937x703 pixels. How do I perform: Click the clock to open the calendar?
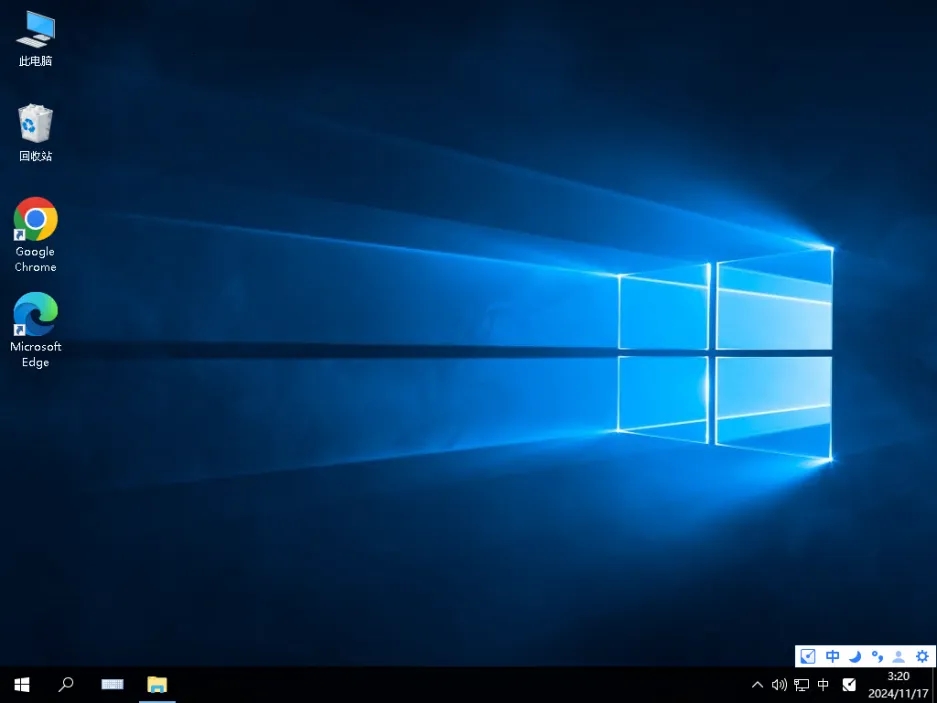tap(897, 684)
